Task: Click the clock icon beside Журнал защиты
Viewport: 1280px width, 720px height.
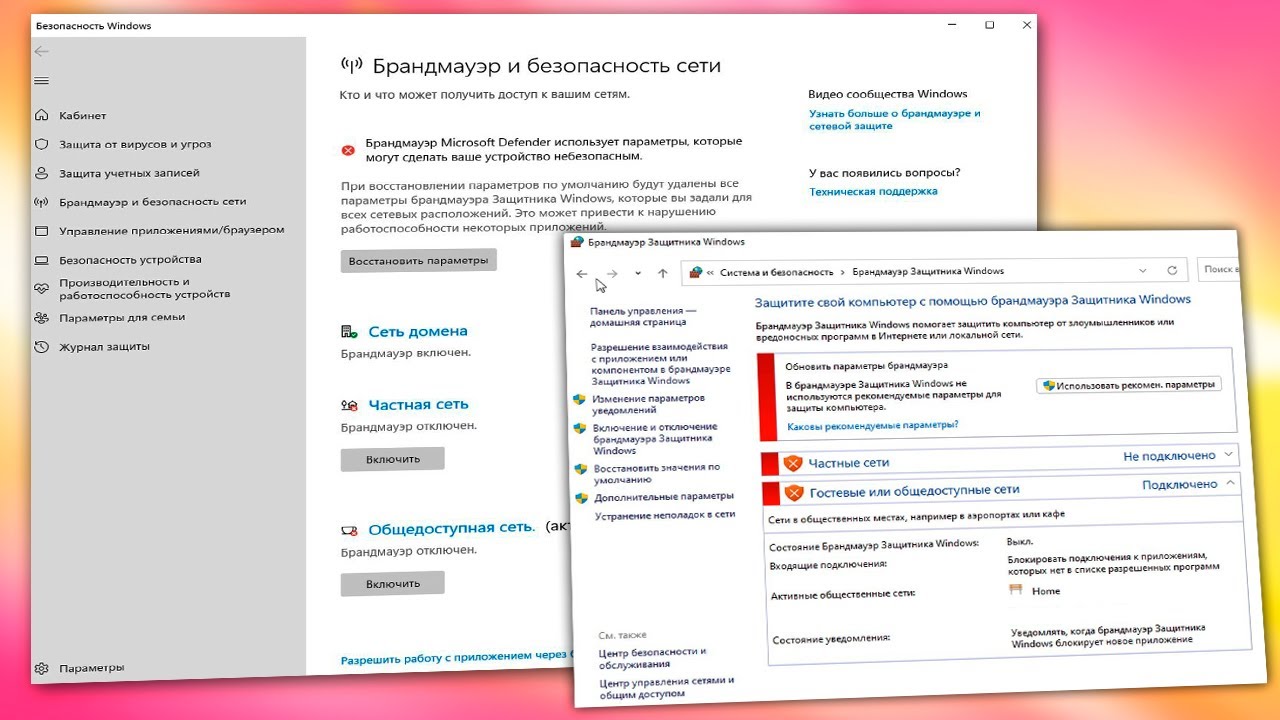Action: (x=41, y=347)
